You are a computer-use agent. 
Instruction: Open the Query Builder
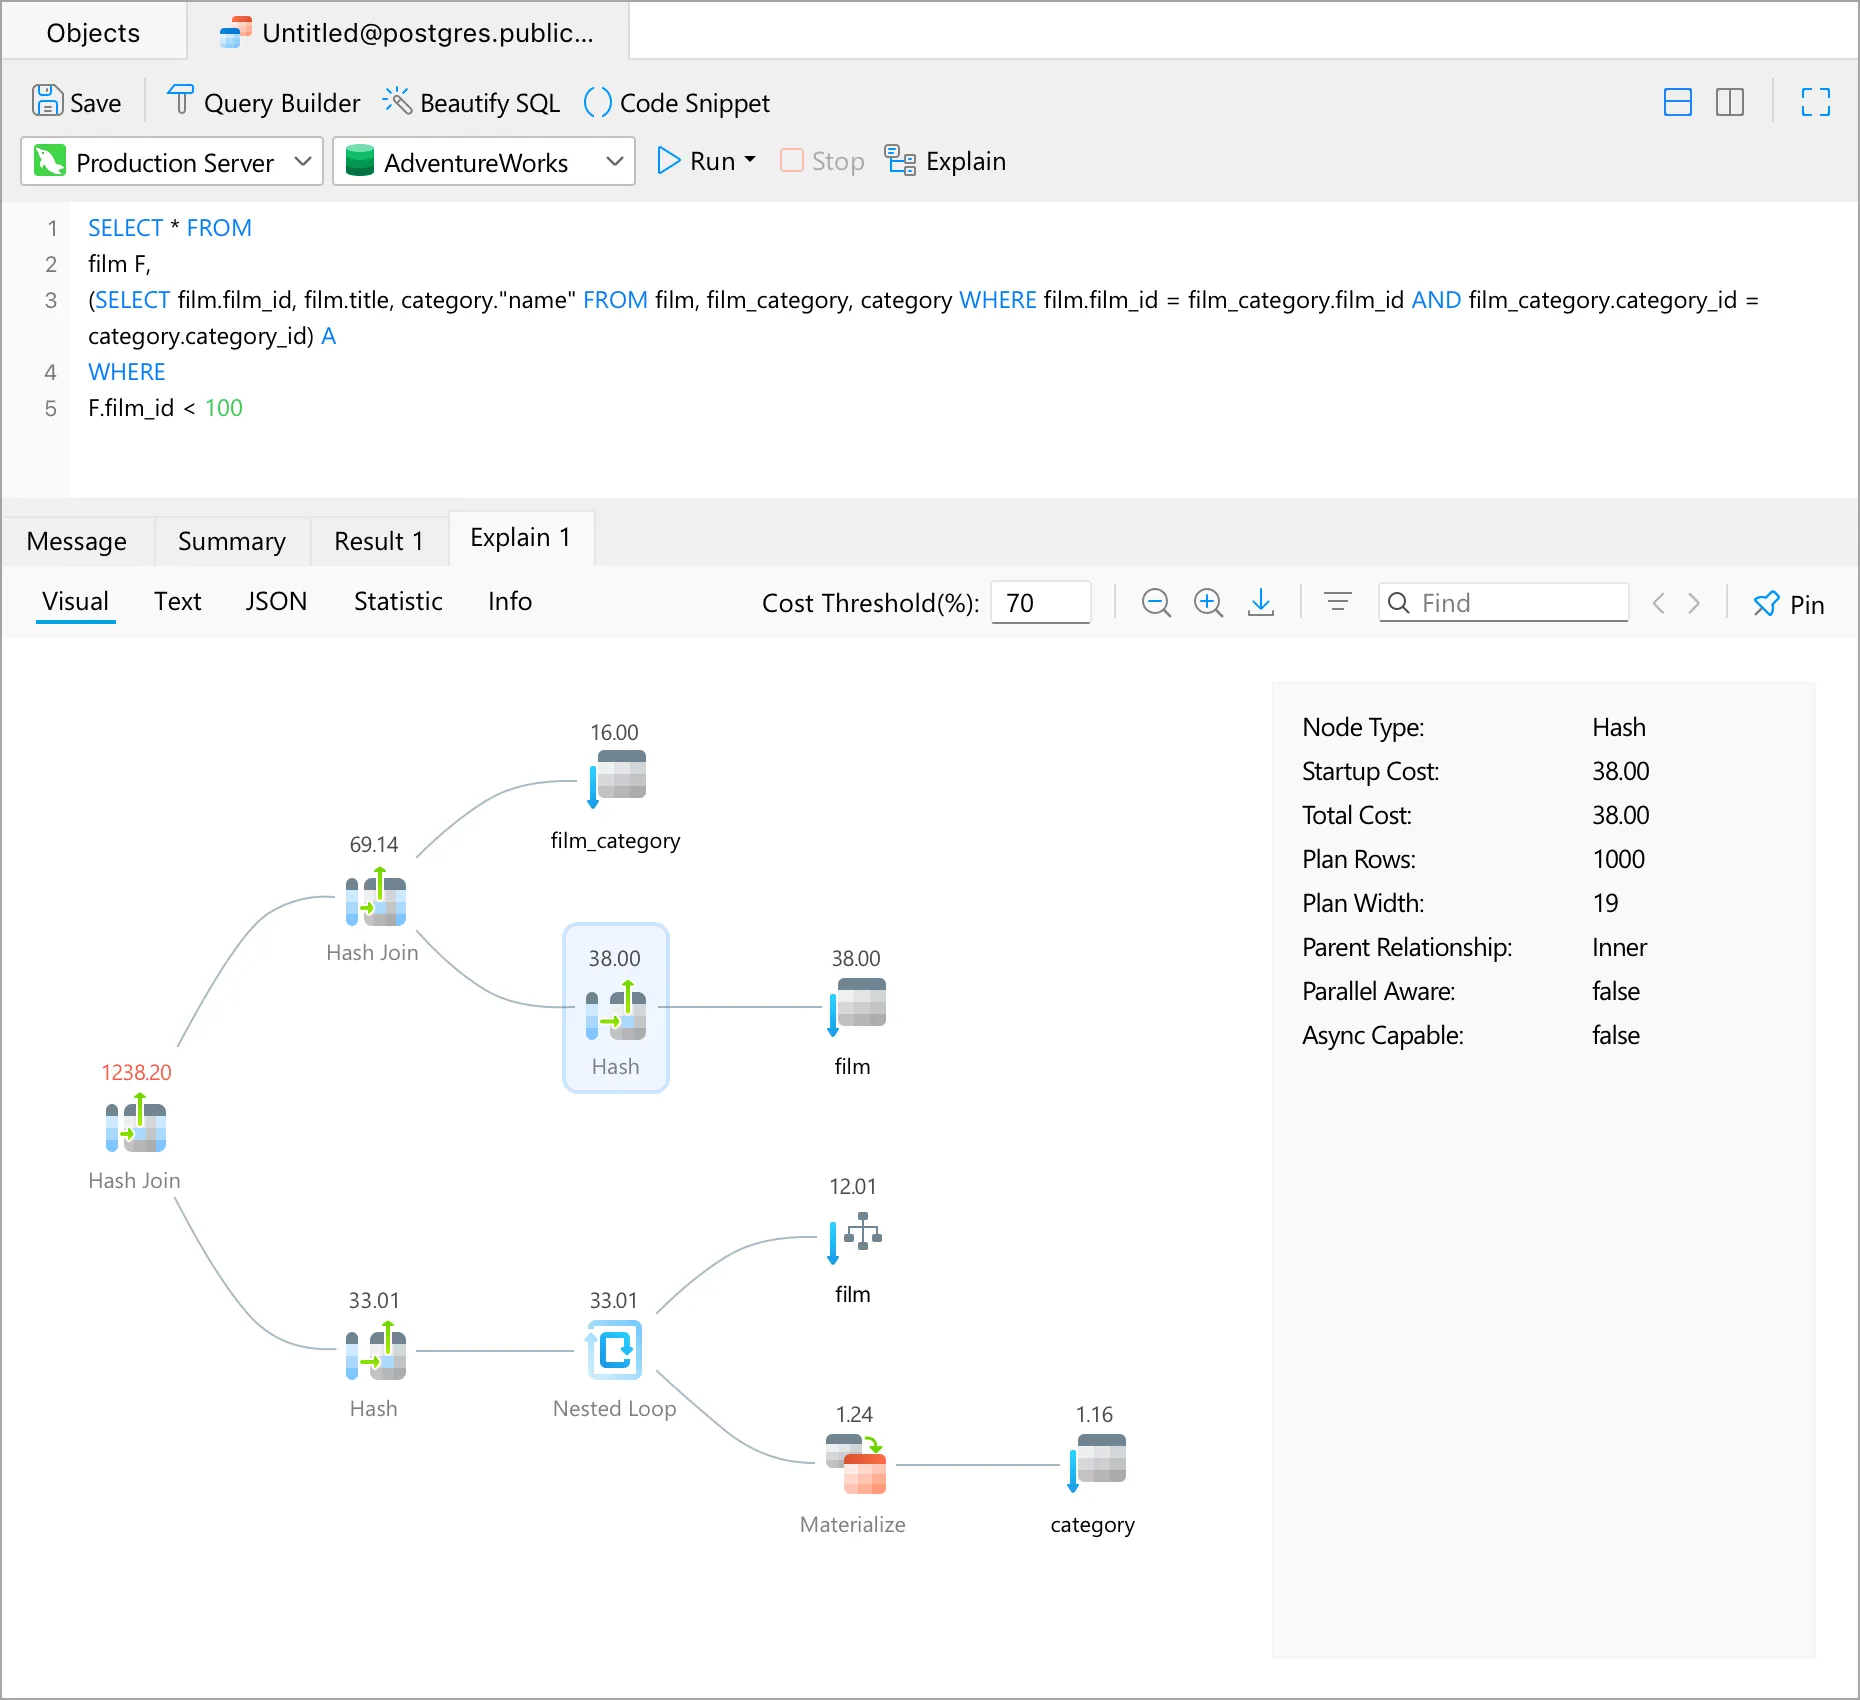pos(264,102)
